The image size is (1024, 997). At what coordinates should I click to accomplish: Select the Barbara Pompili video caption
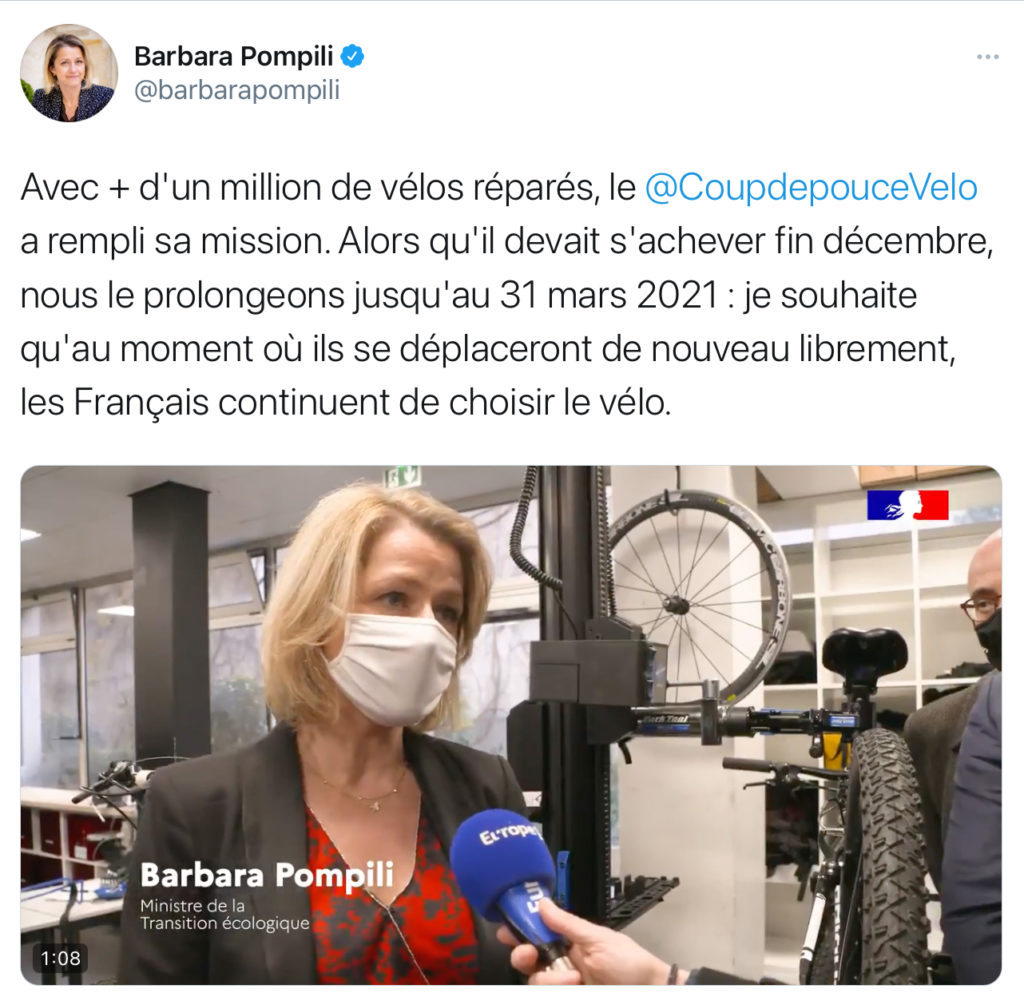267,876
